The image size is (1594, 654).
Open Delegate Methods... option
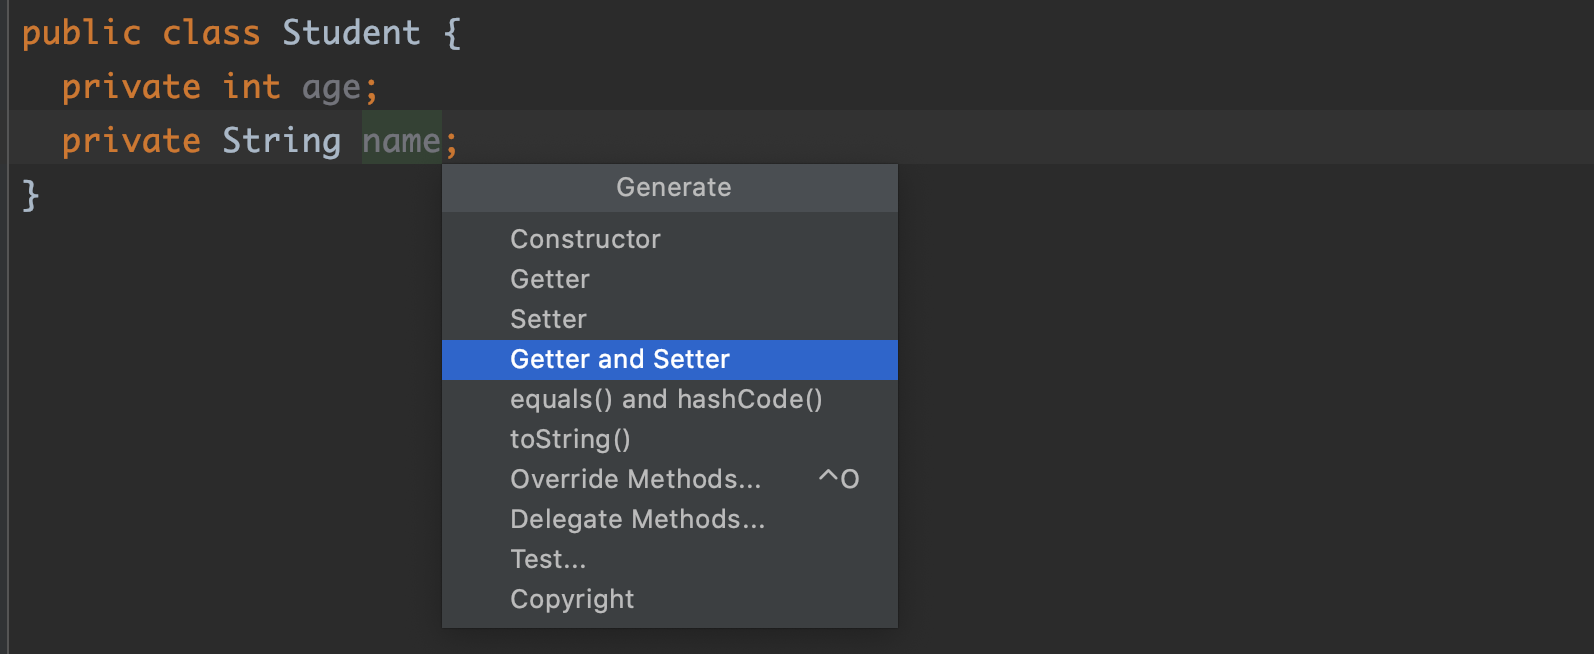[669, 520]
